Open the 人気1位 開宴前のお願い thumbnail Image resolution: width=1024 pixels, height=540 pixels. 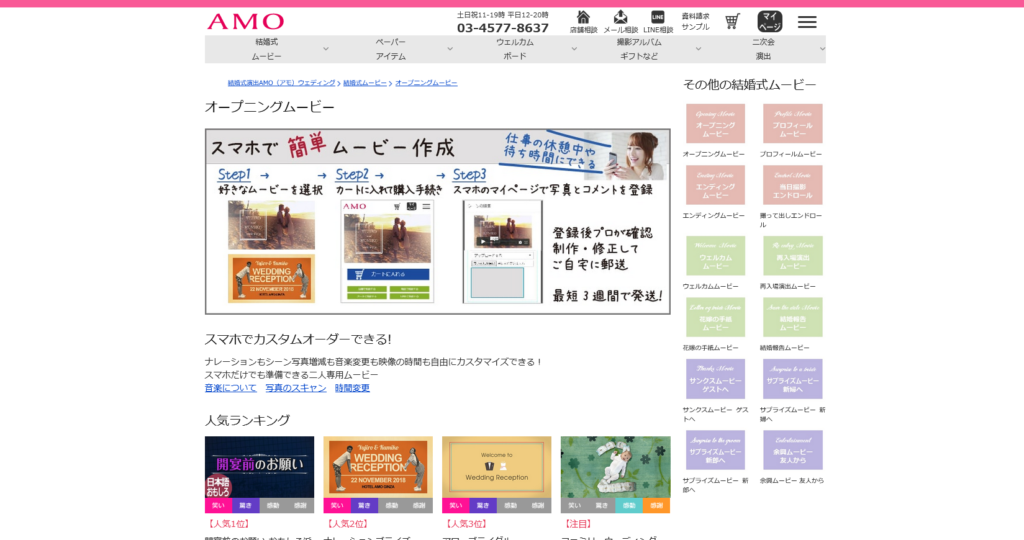coord(259,467)
